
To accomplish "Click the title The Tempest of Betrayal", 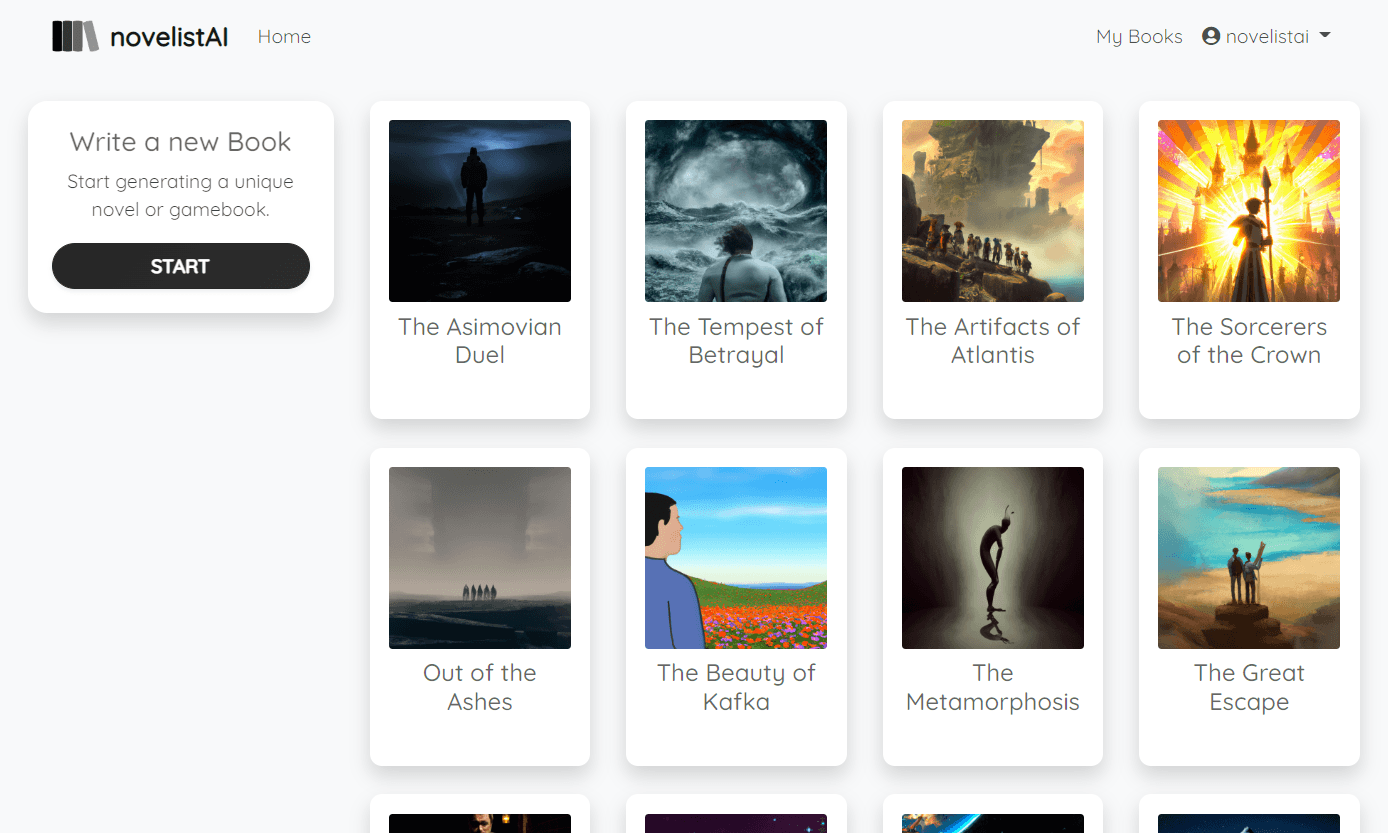I will point(736,341).
